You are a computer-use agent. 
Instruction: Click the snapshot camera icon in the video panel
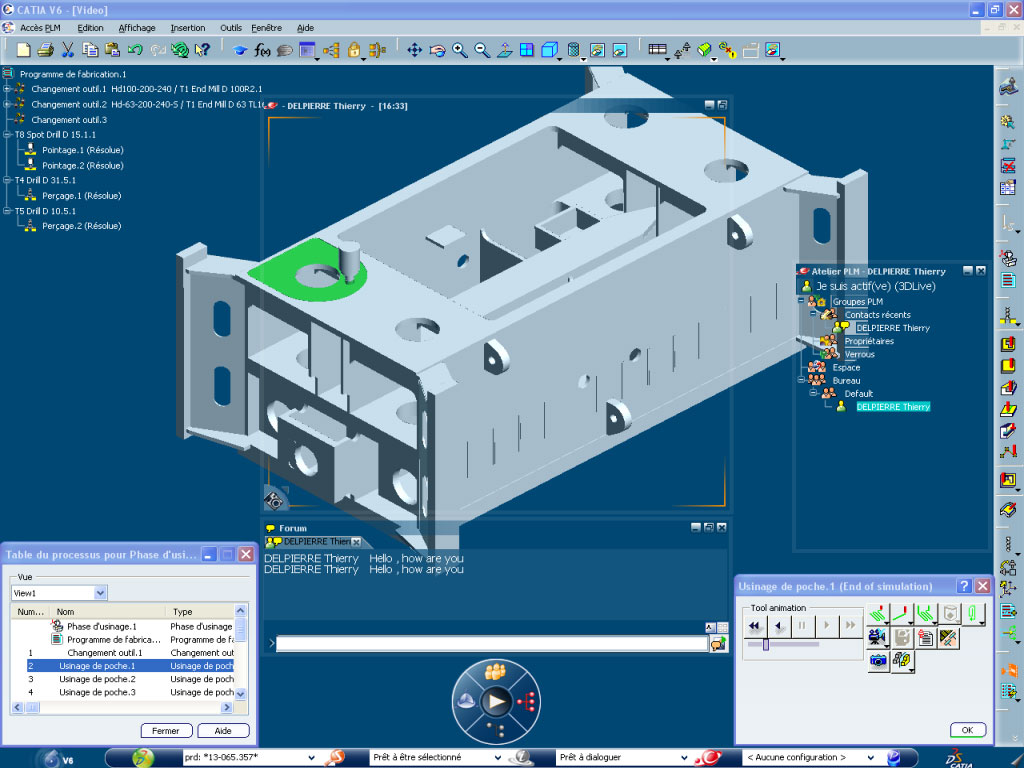pyautogui.click(x=274, y=501)
